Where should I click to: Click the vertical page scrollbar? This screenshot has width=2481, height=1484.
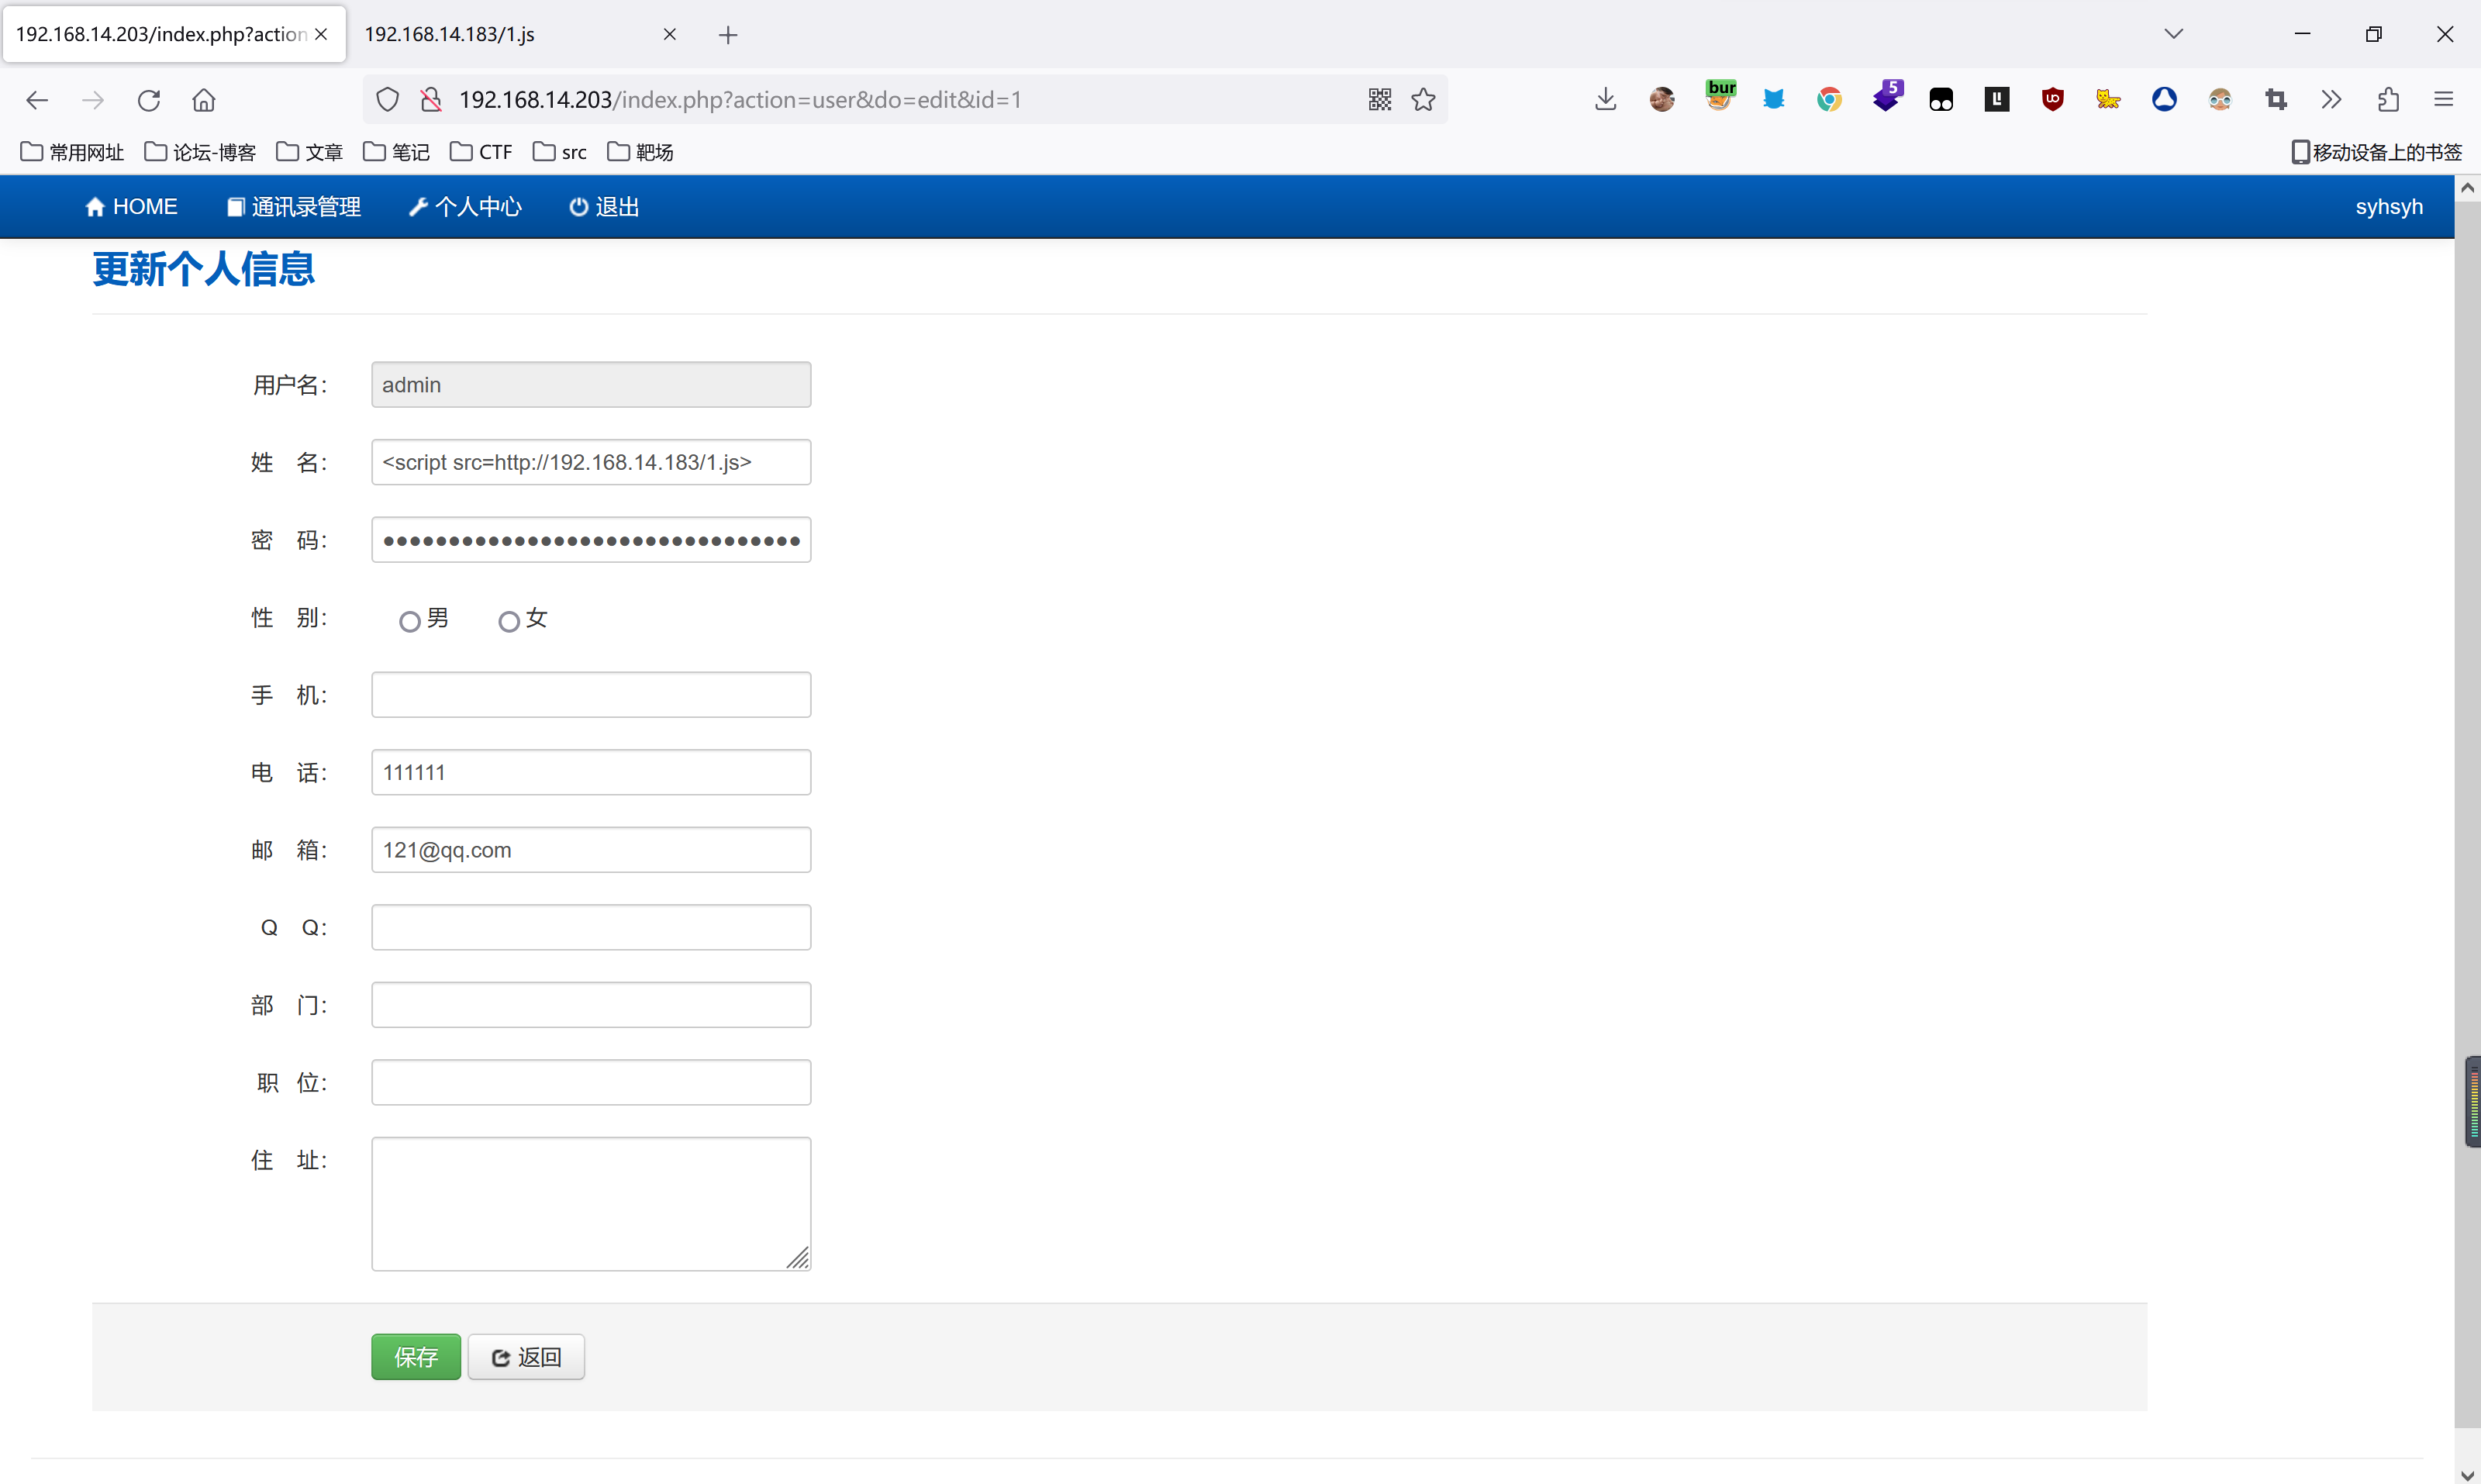pyautogui.click(x=2467, y=700)
